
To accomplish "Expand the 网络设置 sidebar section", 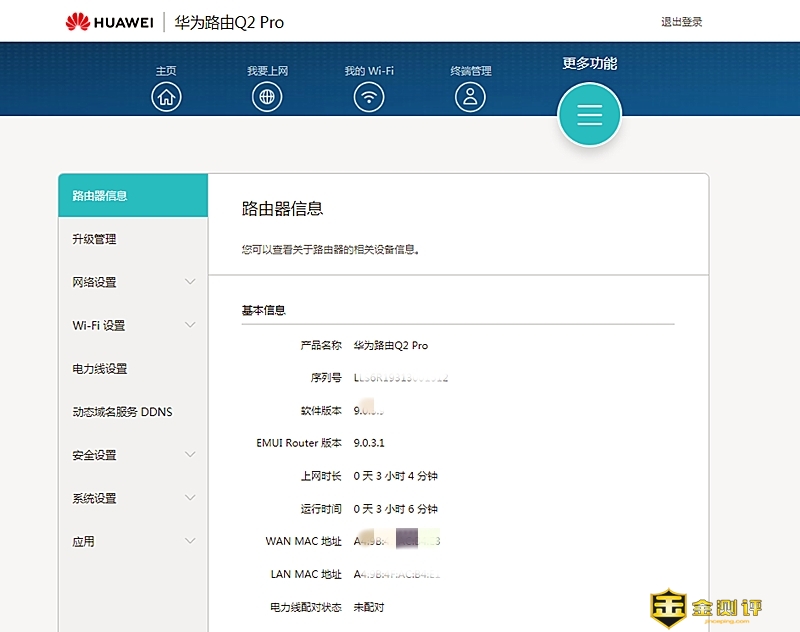I will coord(190,282).
